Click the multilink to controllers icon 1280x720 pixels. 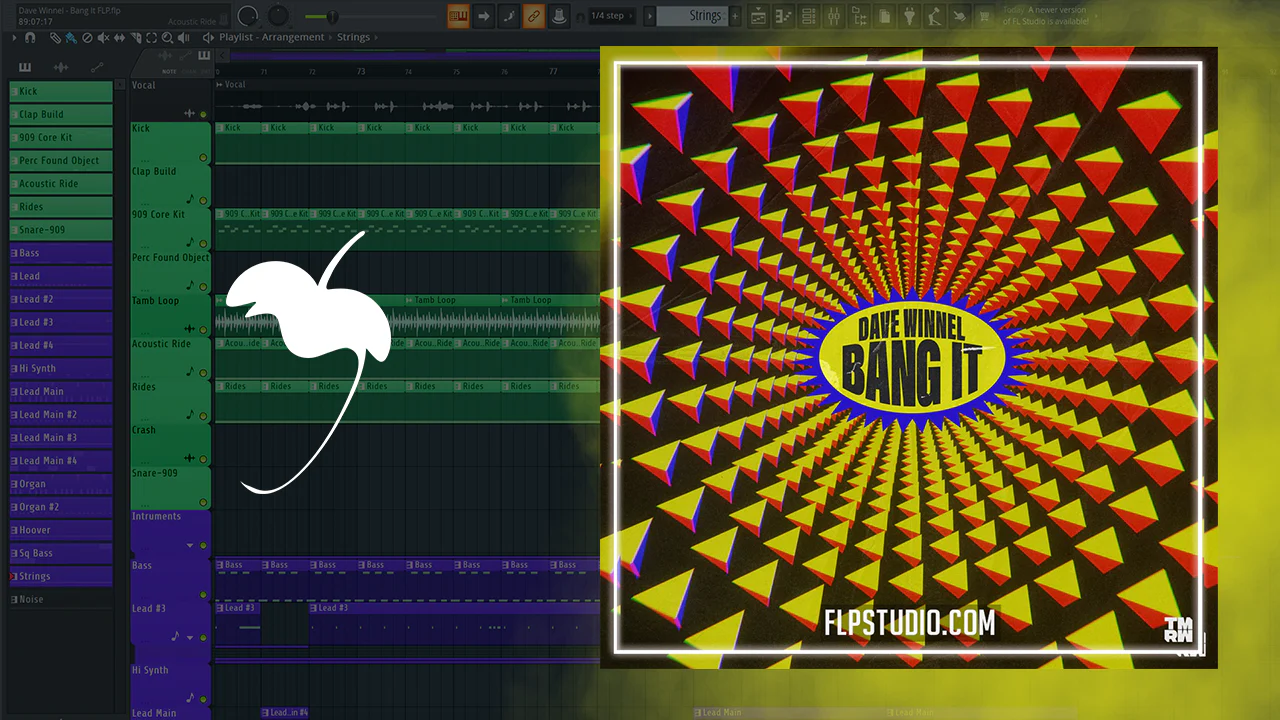[x=559, y=16]
